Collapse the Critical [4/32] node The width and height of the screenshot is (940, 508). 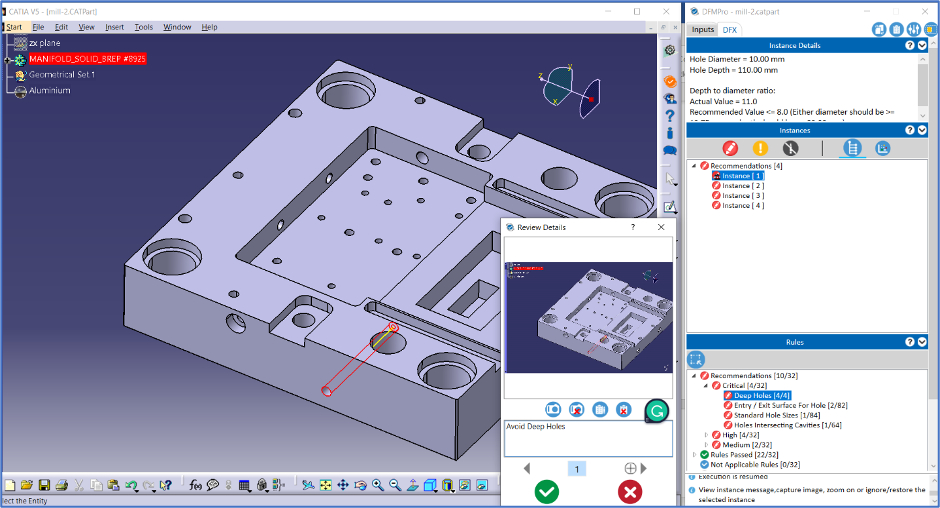[706, 386]
